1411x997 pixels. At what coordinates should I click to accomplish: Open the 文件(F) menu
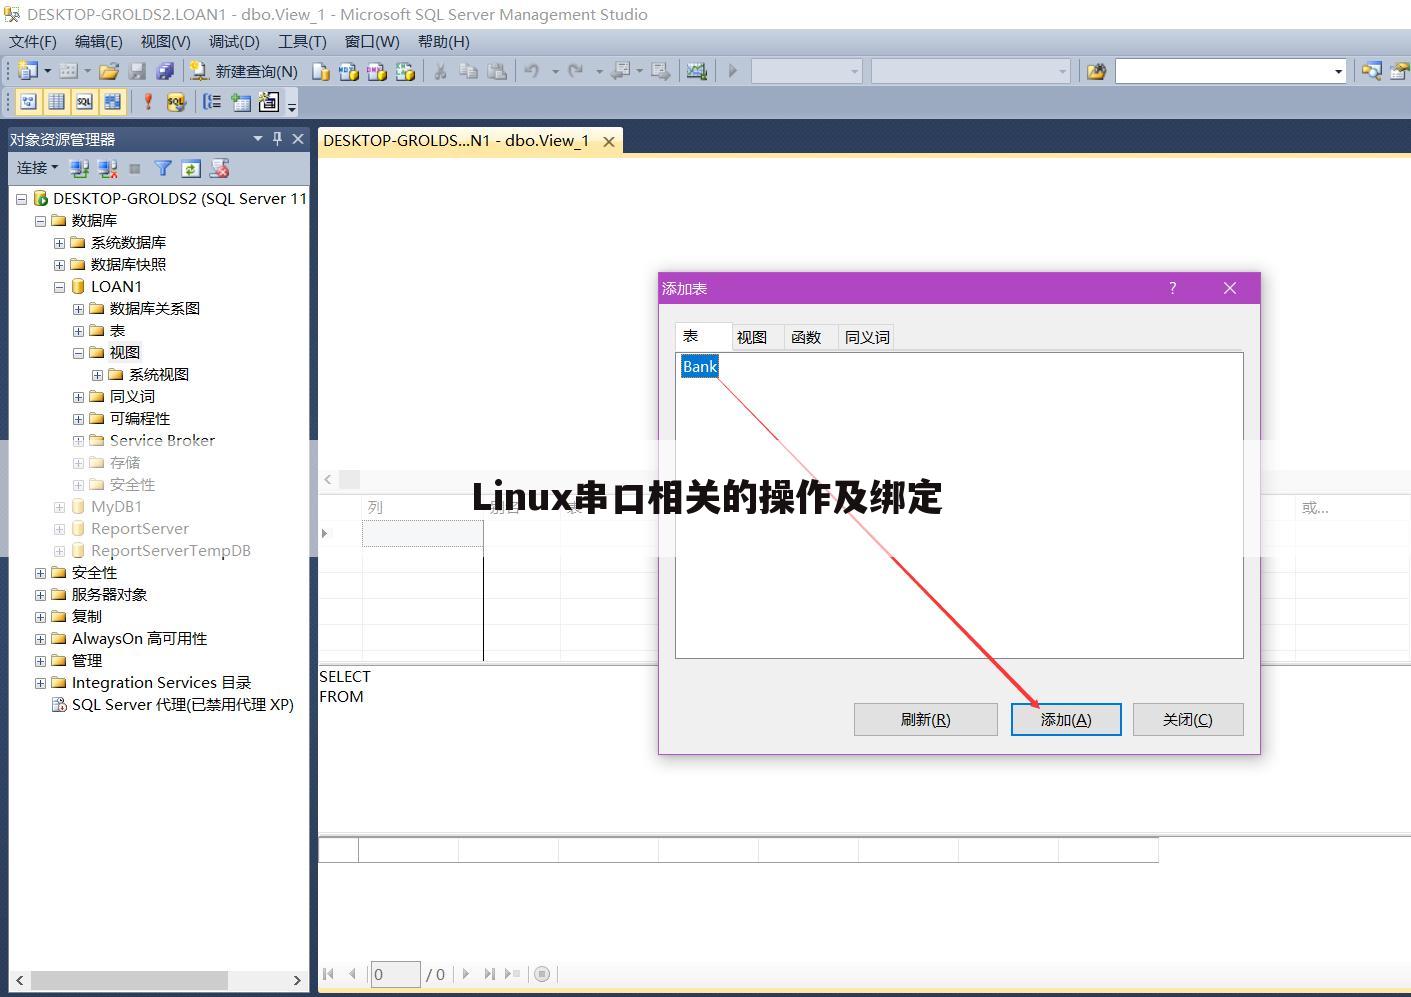pyautogui.click(x=33, y=41)
